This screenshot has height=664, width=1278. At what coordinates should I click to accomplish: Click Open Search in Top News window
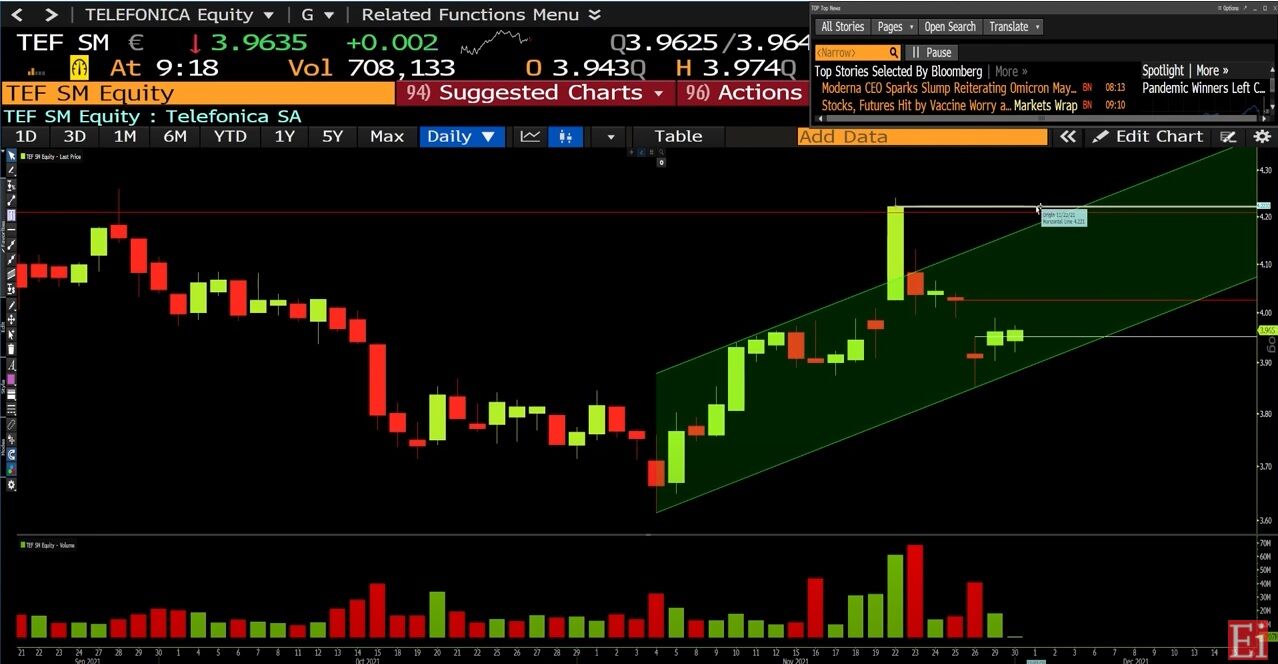[x=950, y=27]
